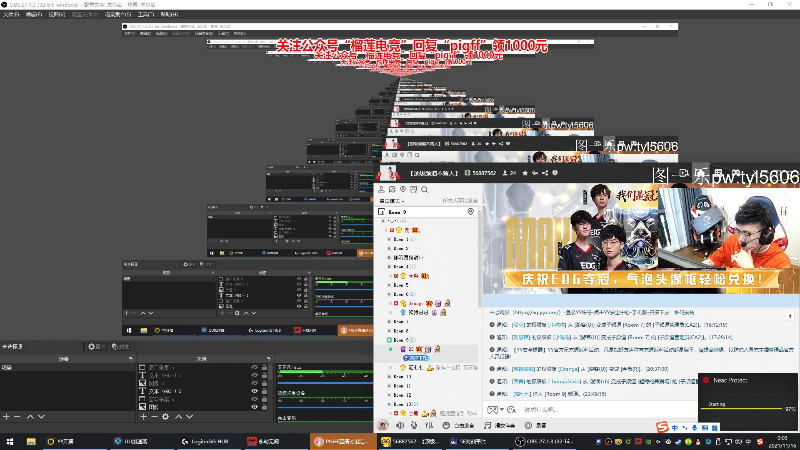This screenshot has width=800, height=450.
Task: Click the location pin icon beside Room 9
Action: click(470, 212)
